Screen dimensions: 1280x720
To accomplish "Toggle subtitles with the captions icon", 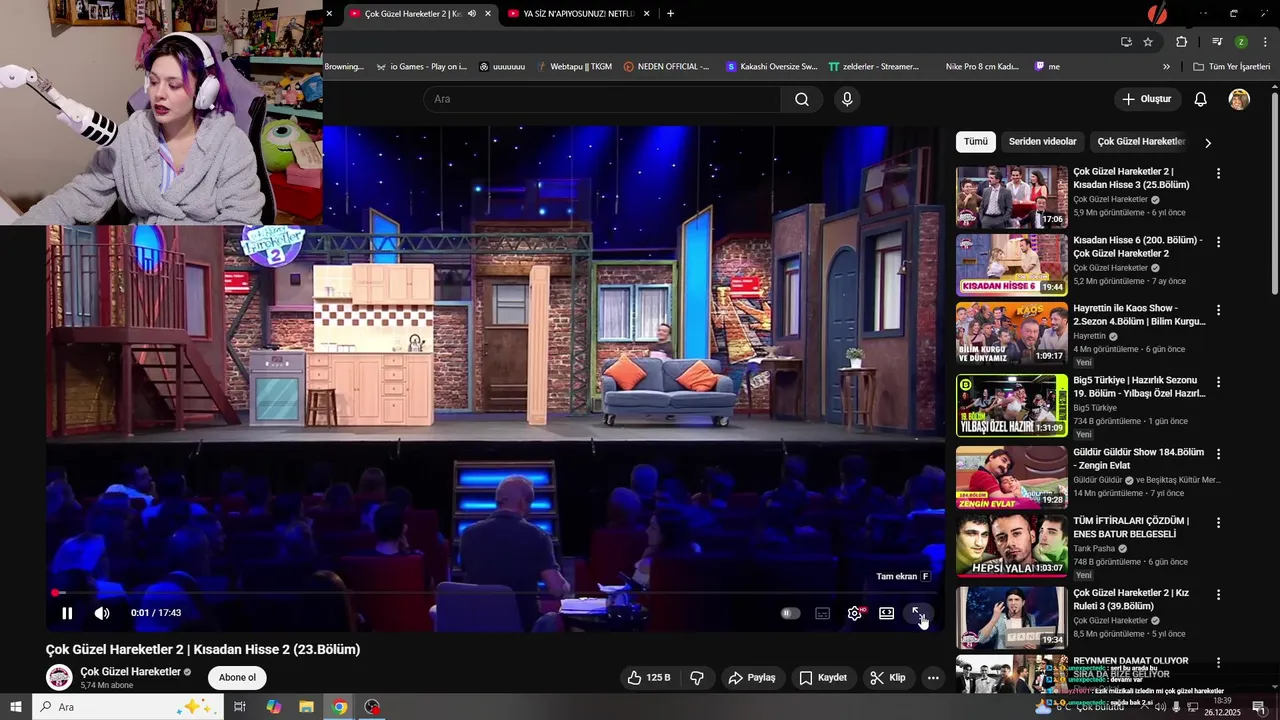I will click(x=822, y=613).
